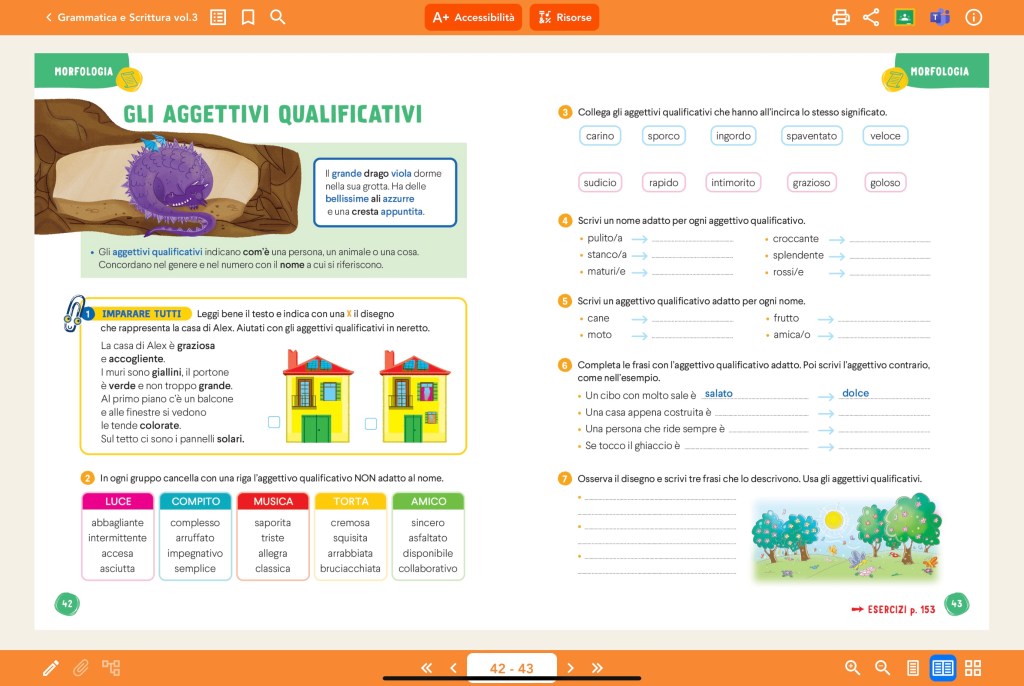The image size is (1024, 686).
Task: Print the current pages
Action: pos(841,17)
